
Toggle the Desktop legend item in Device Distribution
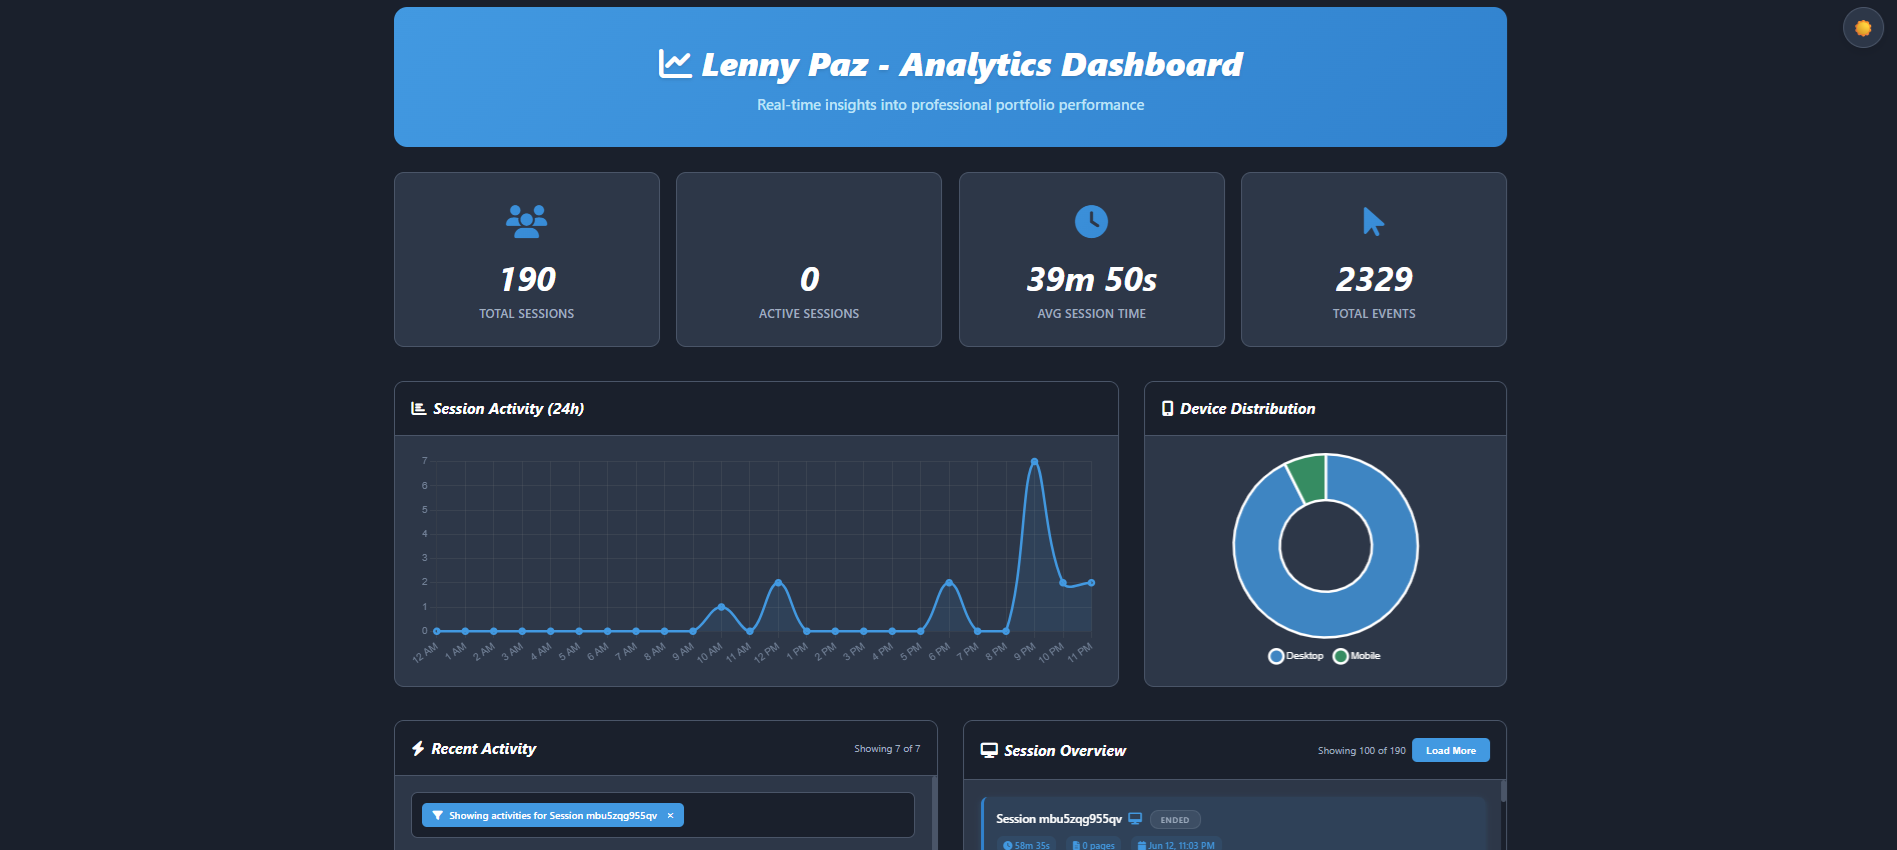coord(1296,656)
